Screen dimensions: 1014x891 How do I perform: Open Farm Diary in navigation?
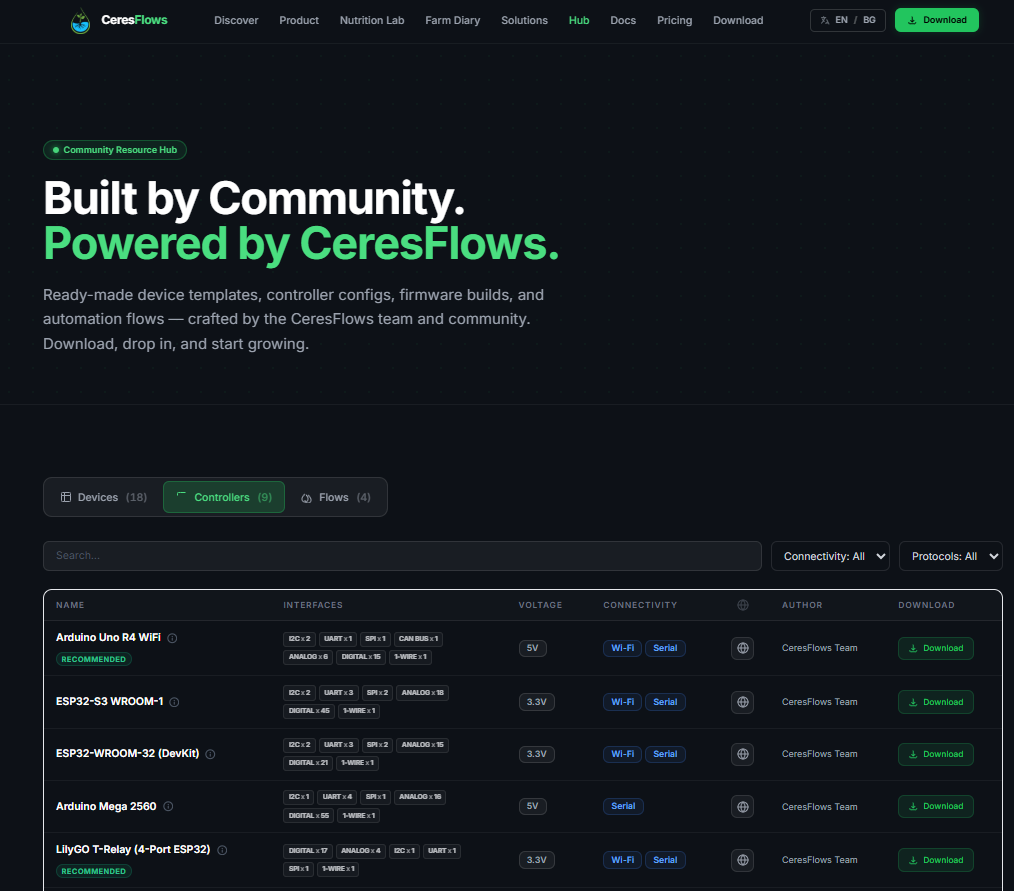pos(453,21)
